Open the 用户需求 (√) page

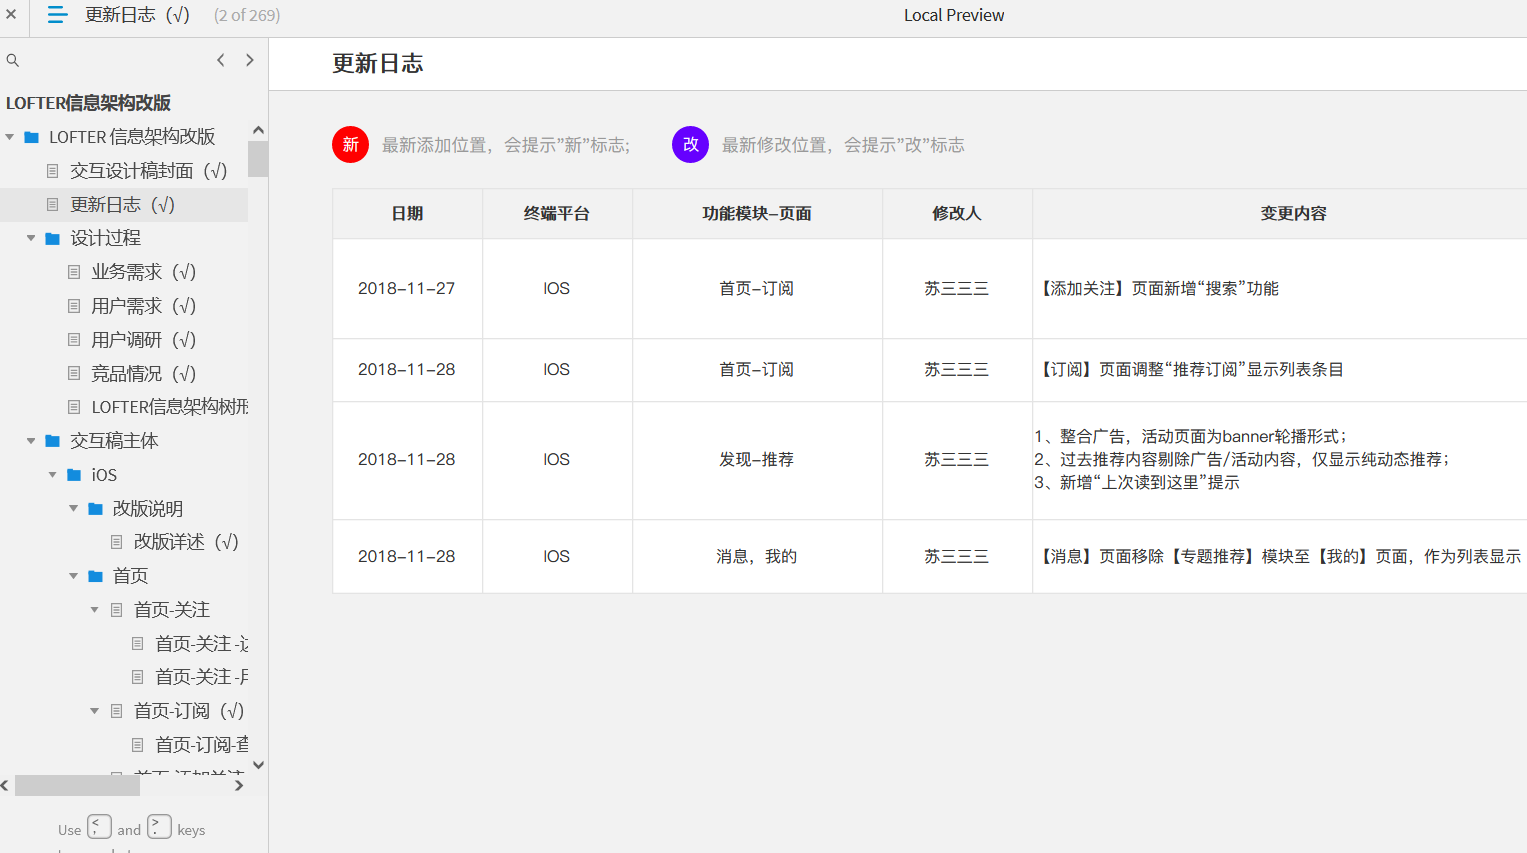tap(144, 306)
